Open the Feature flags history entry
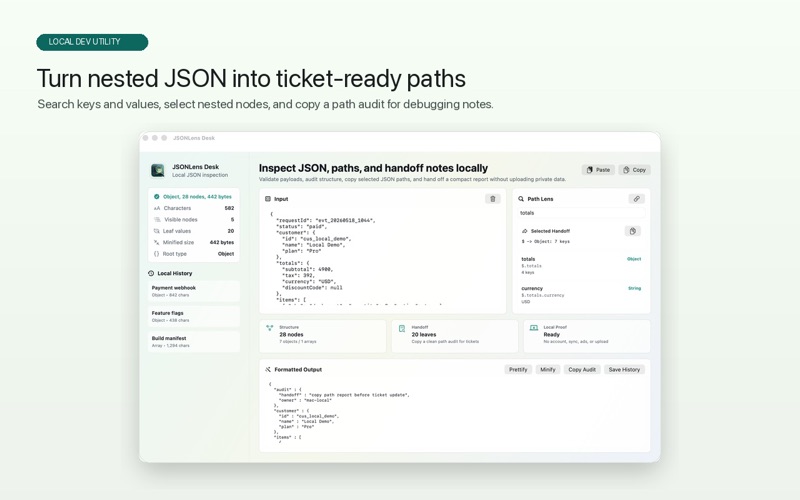The image size is (800, 500). [x=193, y=316]
